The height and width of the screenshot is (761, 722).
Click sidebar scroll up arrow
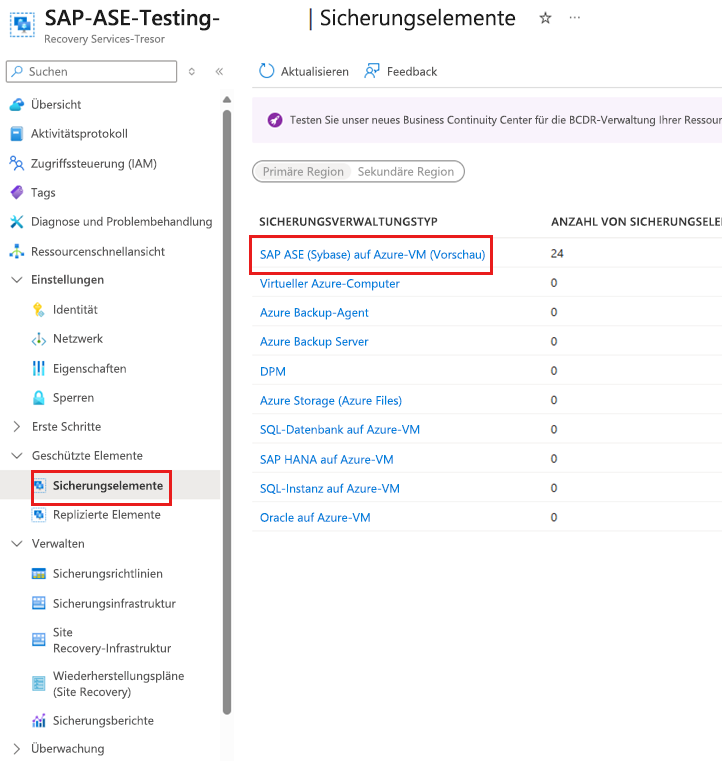coord(227,100)
